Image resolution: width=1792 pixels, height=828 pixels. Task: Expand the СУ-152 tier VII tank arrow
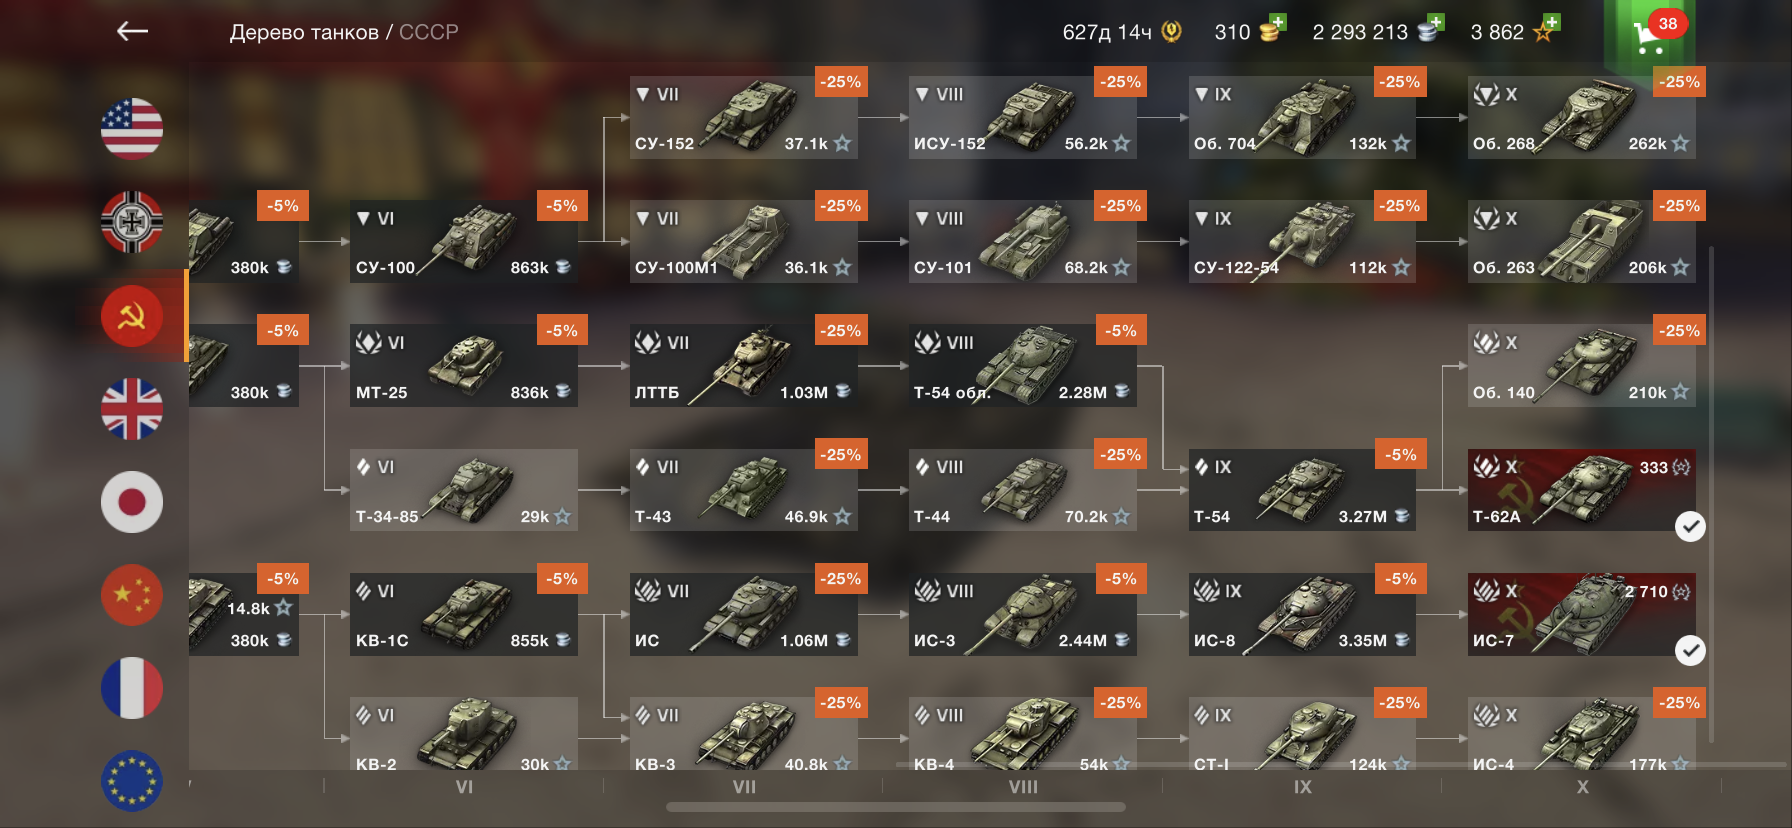tap(643, 94)
